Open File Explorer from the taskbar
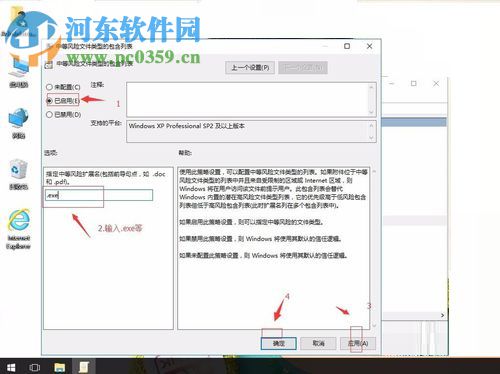 tap(60, 367)
